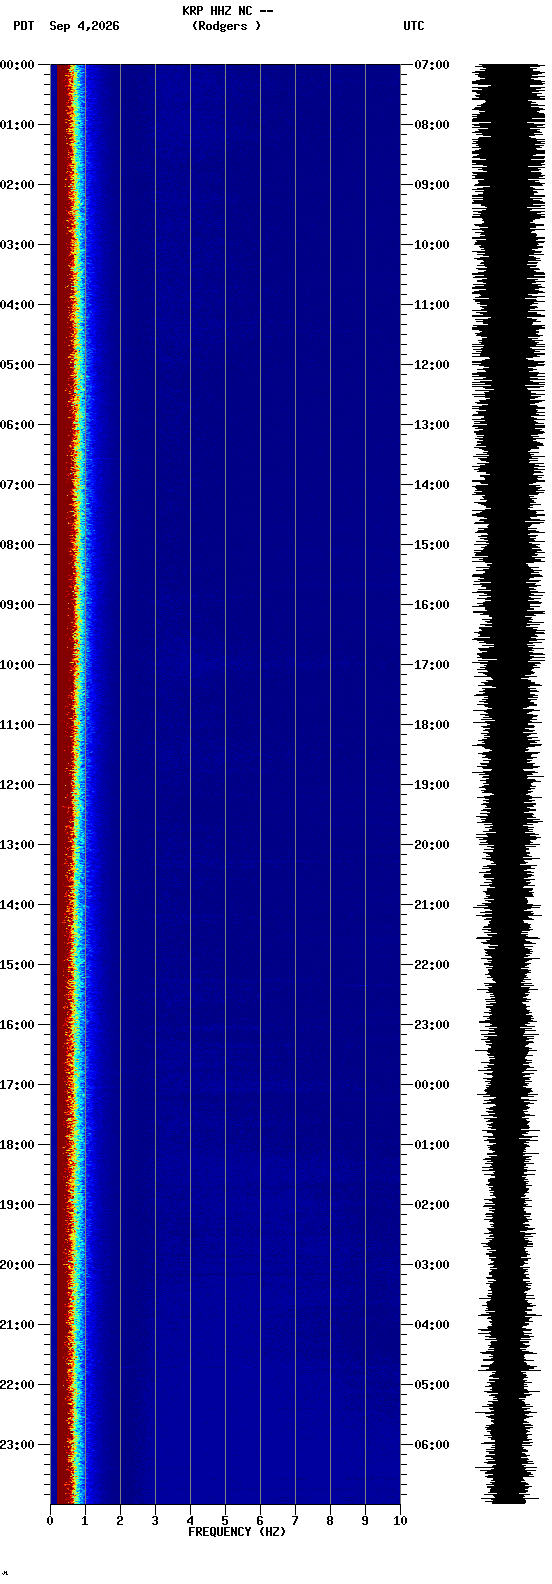Click the UTC time label "13:00"

(432, 425)
